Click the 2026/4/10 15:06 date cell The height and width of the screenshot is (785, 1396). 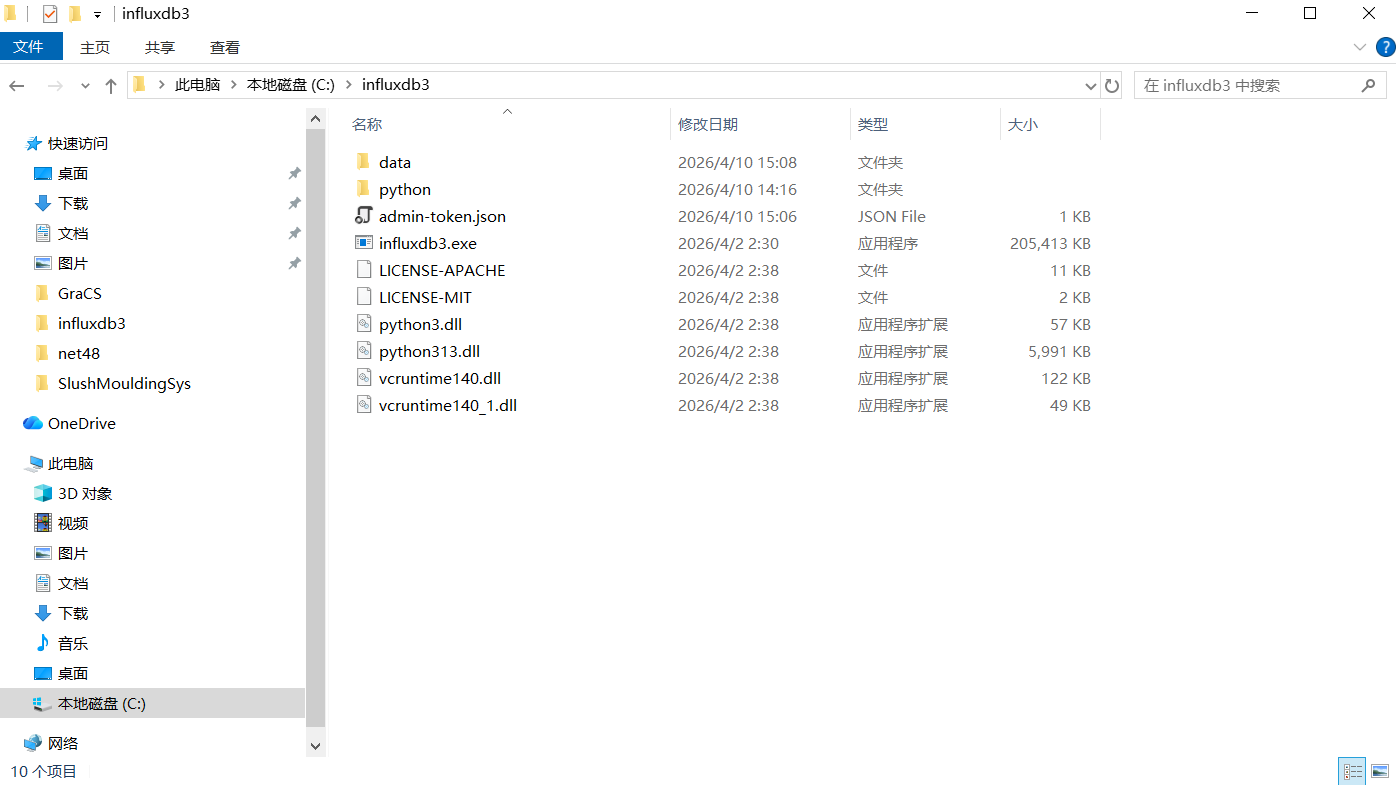[737, 216]
